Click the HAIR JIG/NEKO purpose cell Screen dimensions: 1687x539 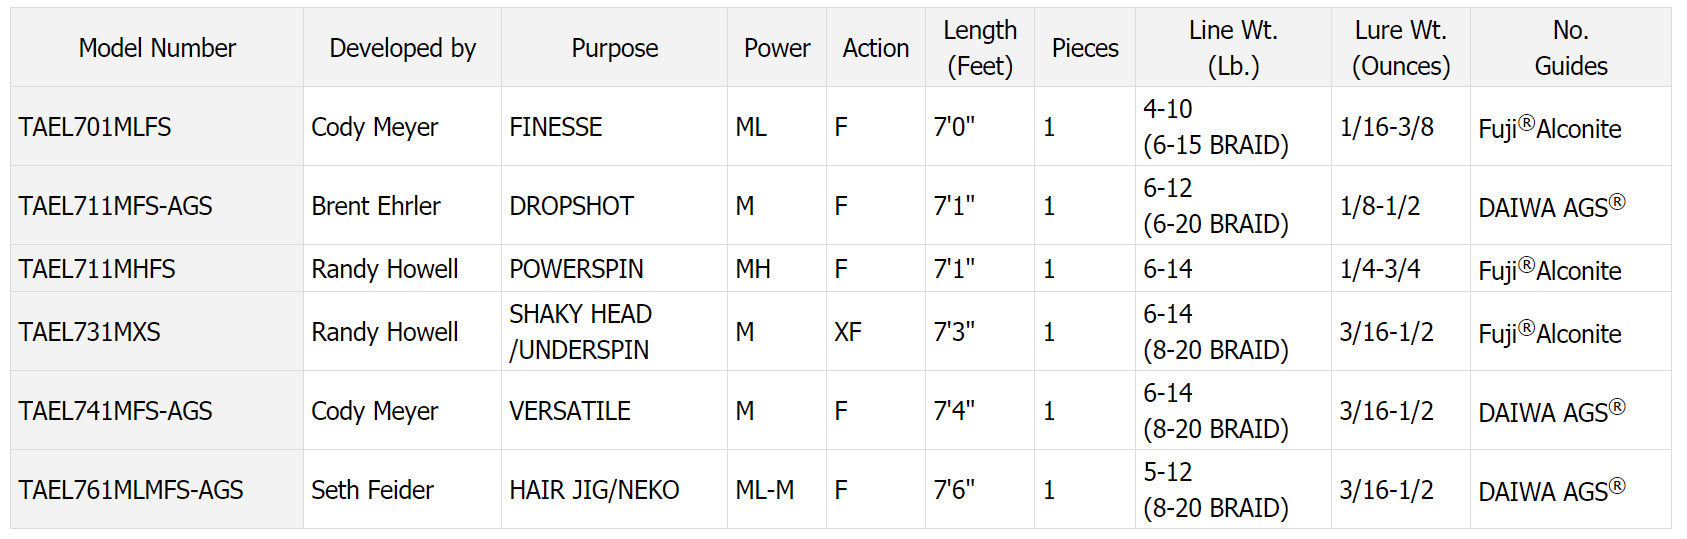(x=594, y=490)
